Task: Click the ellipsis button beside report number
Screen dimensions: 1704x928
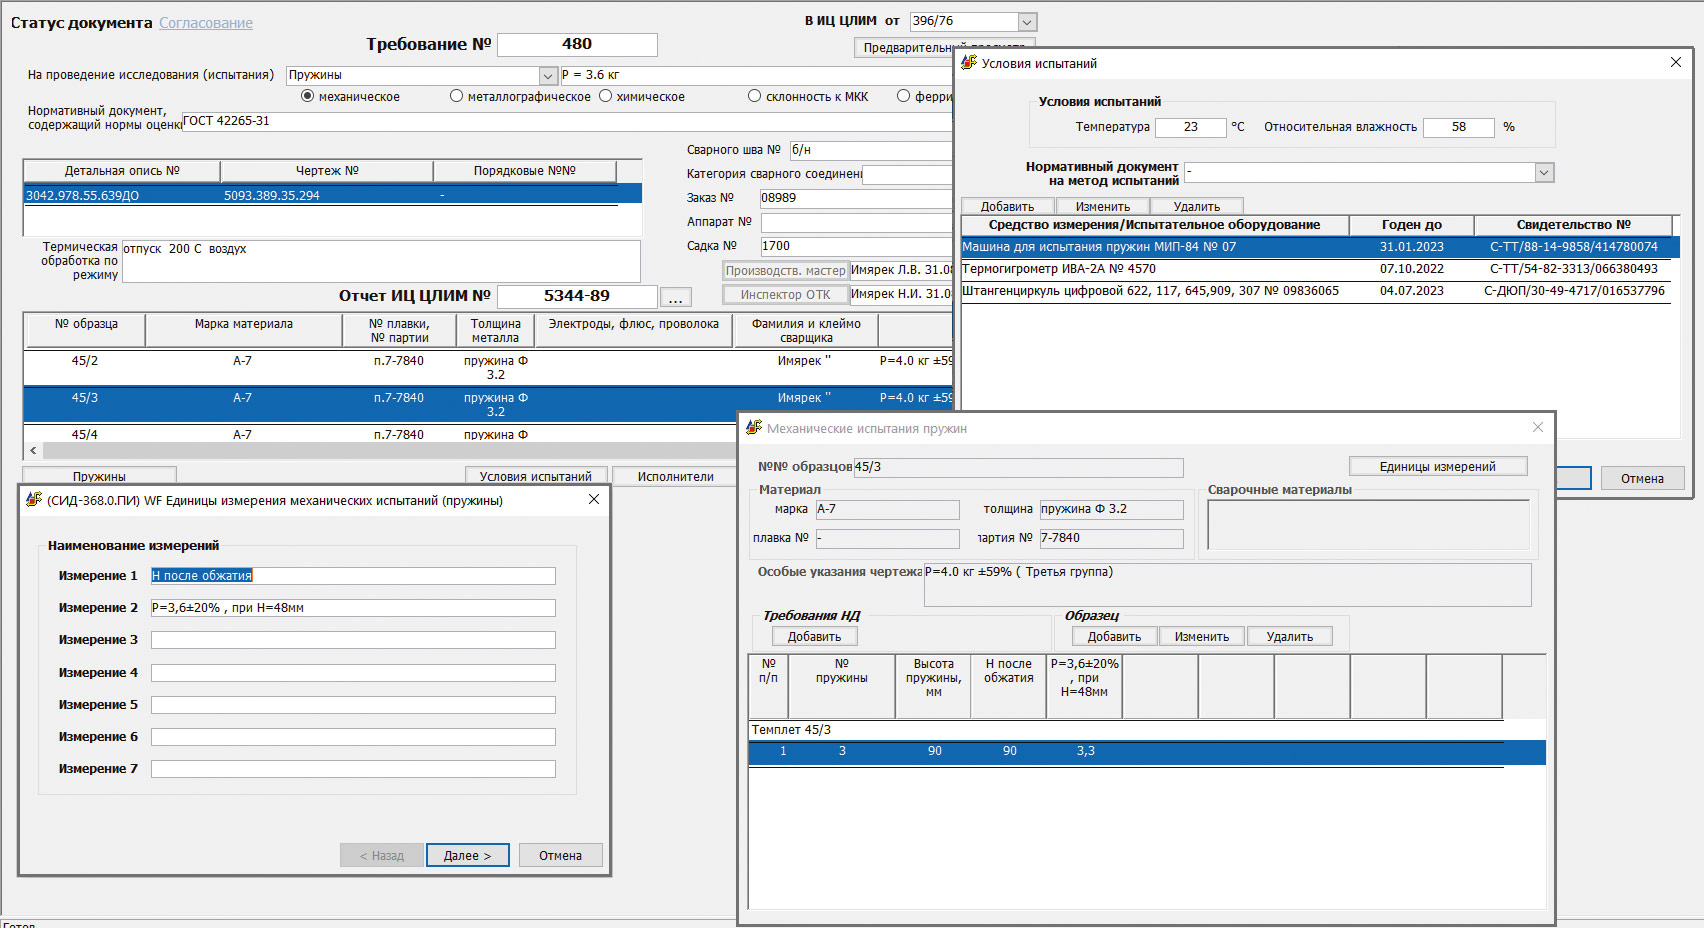Action: (675, 297)
